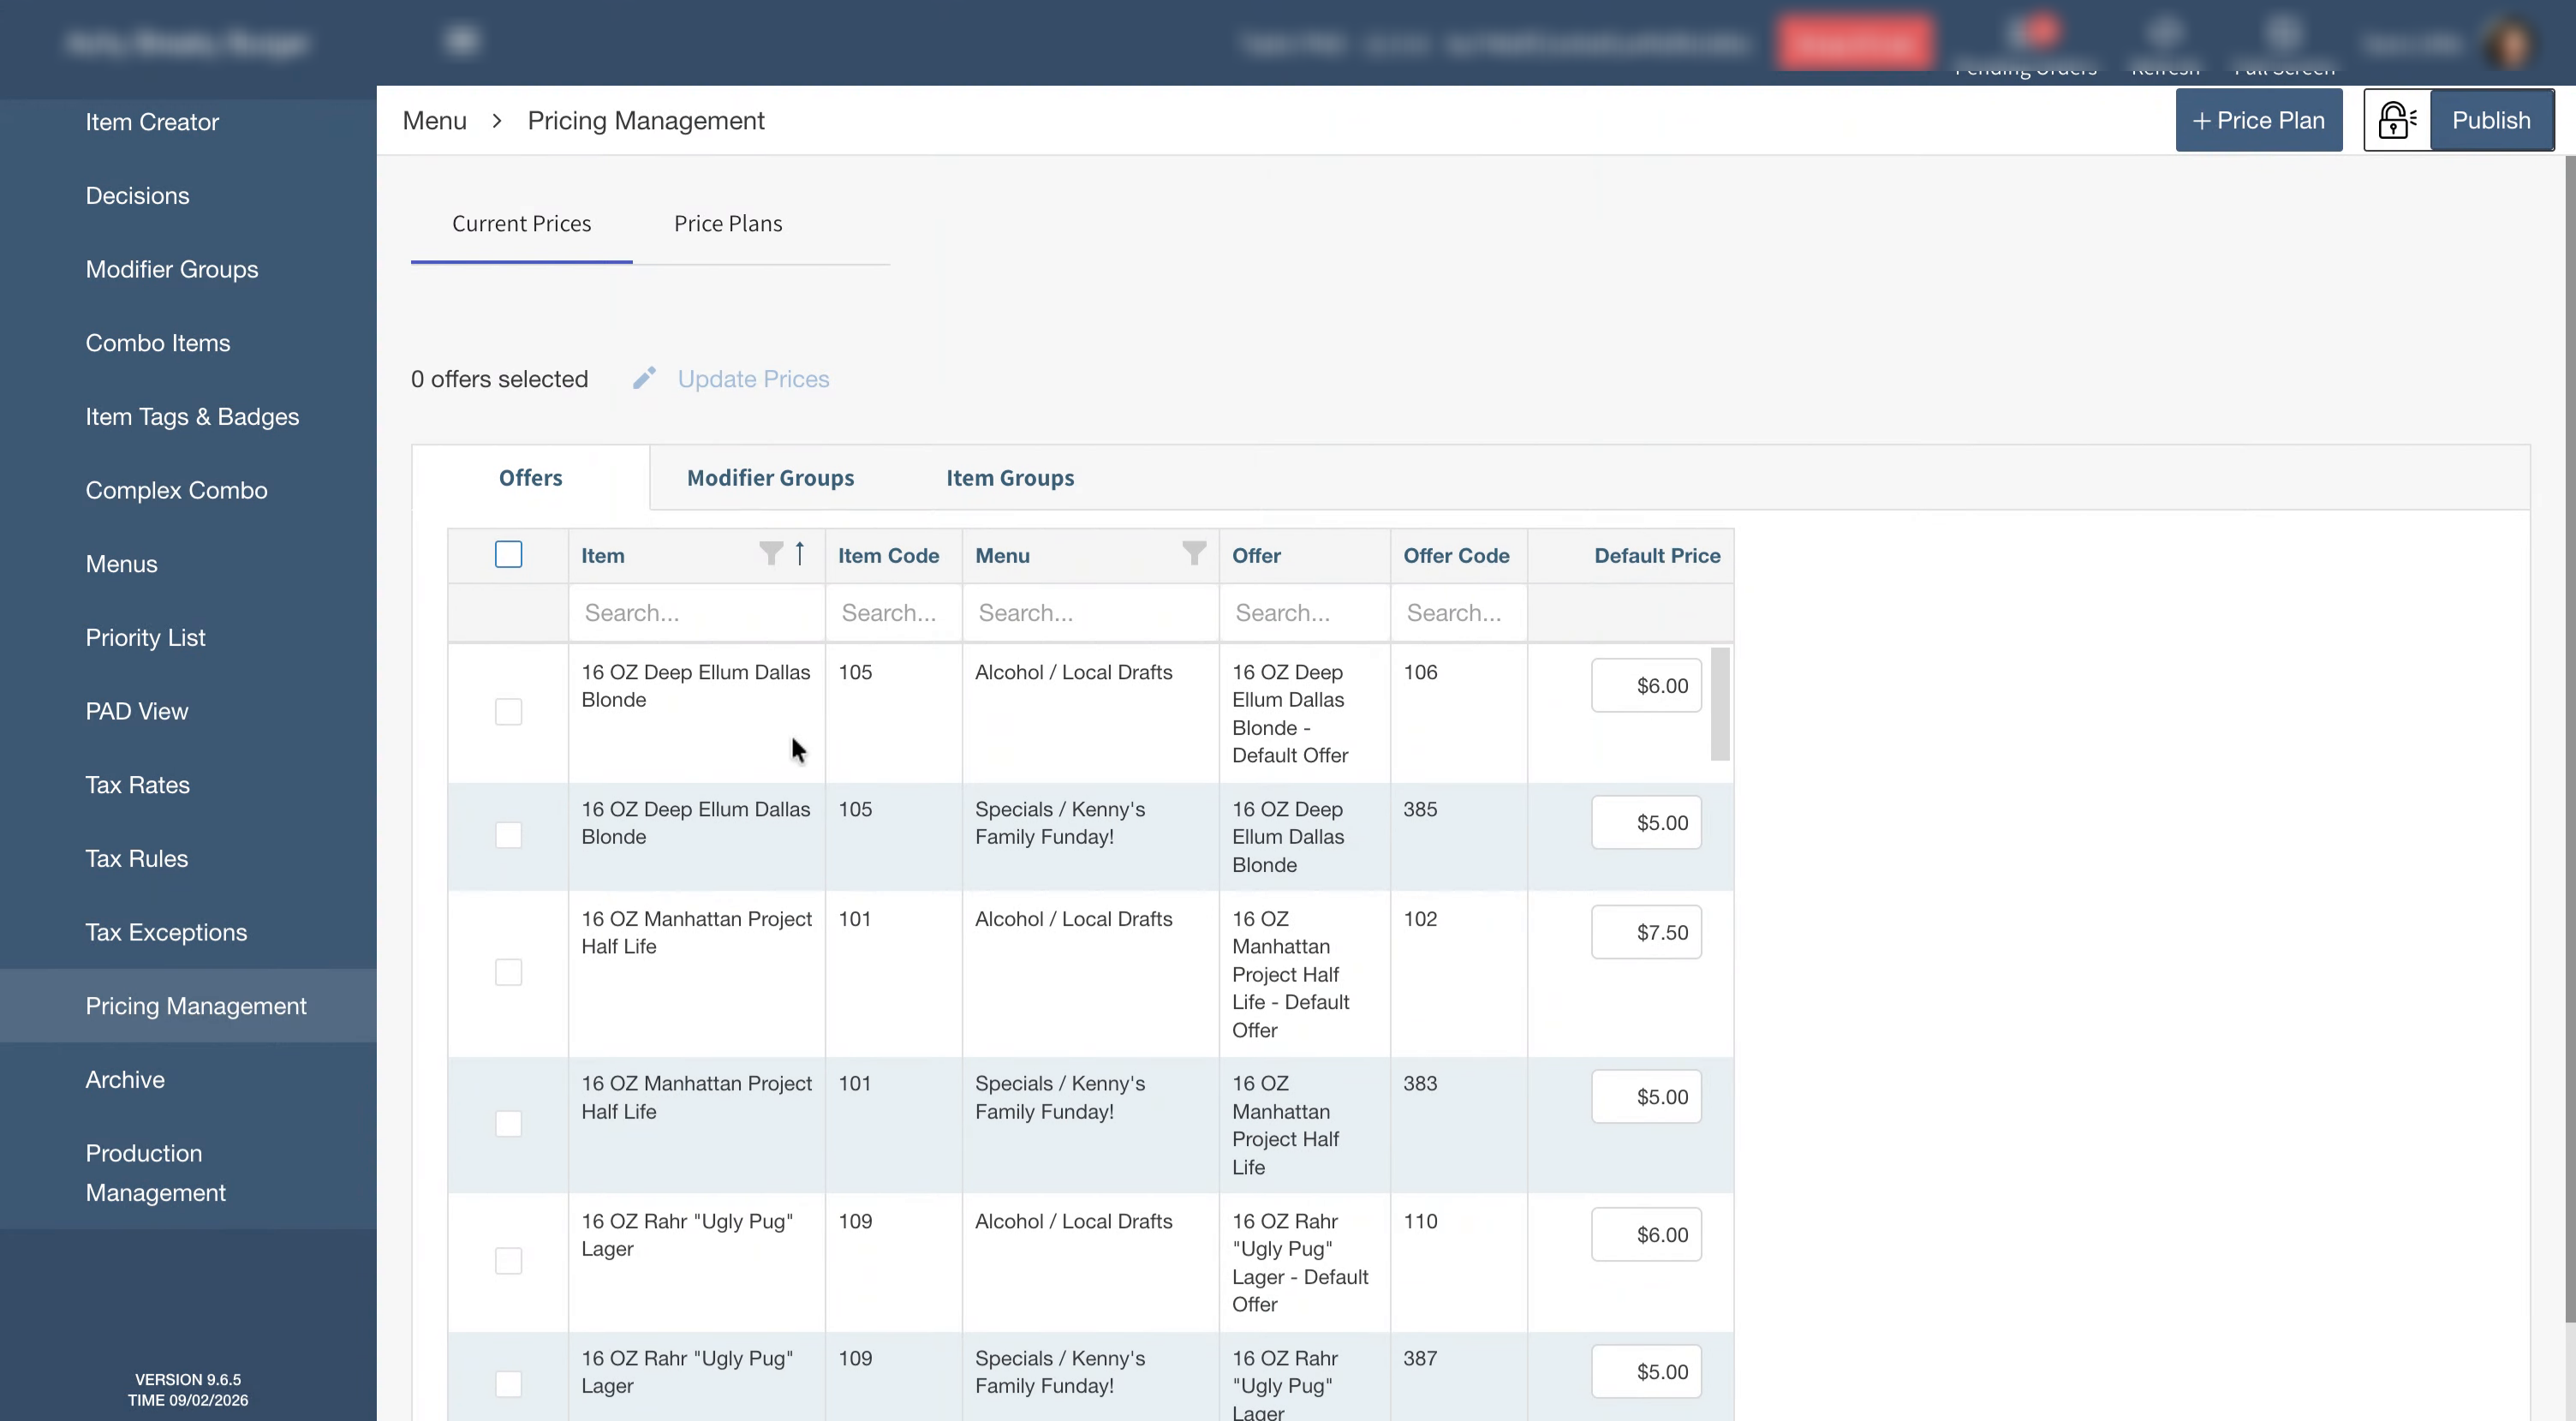Viewport: 2576px width, 1421px height.
Task: Click the table's vertical scrollbar thumb
Action: 1720,704
